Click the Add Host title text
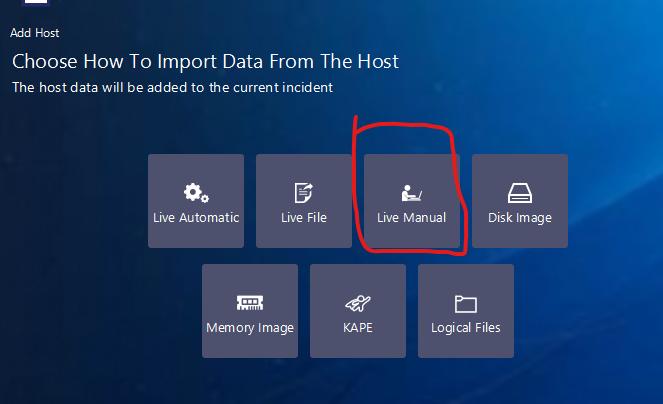This screenshot has width=663, height=404. pos(35,33)
